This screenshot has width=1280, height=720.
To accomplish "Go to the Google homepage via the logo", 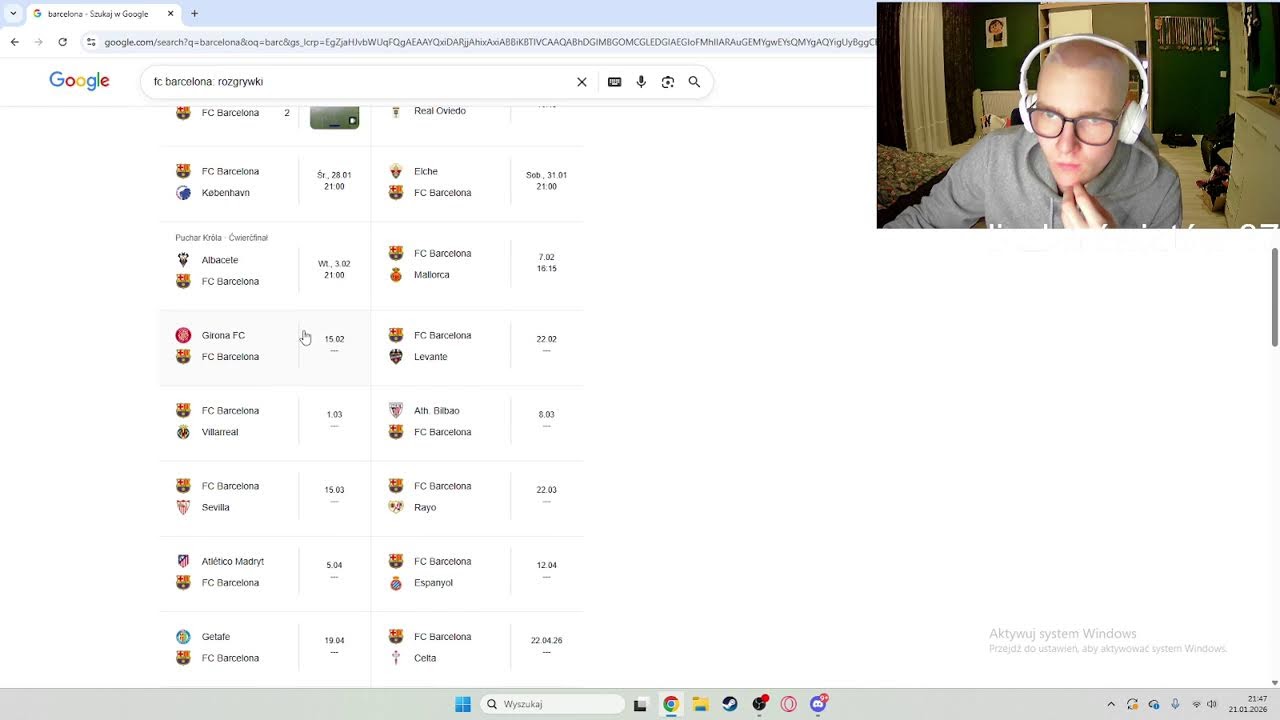I will tap(79, 81).
